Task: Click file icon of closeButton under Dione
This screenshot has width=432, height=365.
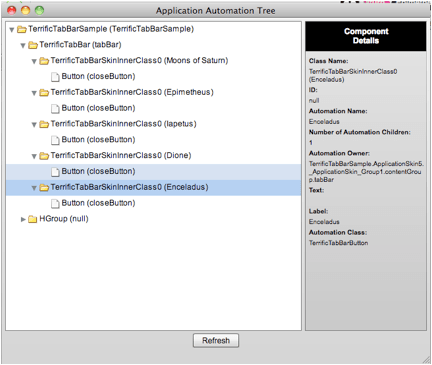Action: [55, 172]
